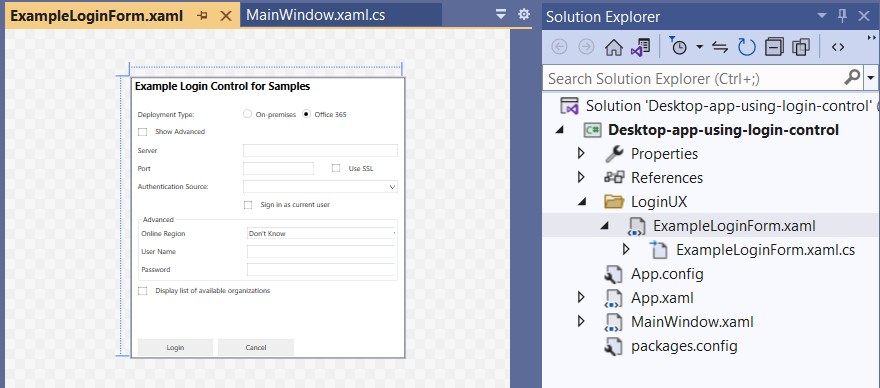Click the Back navigation icon in Solution Explorer
The image size is (880, 388).
[x=559, y=48]
